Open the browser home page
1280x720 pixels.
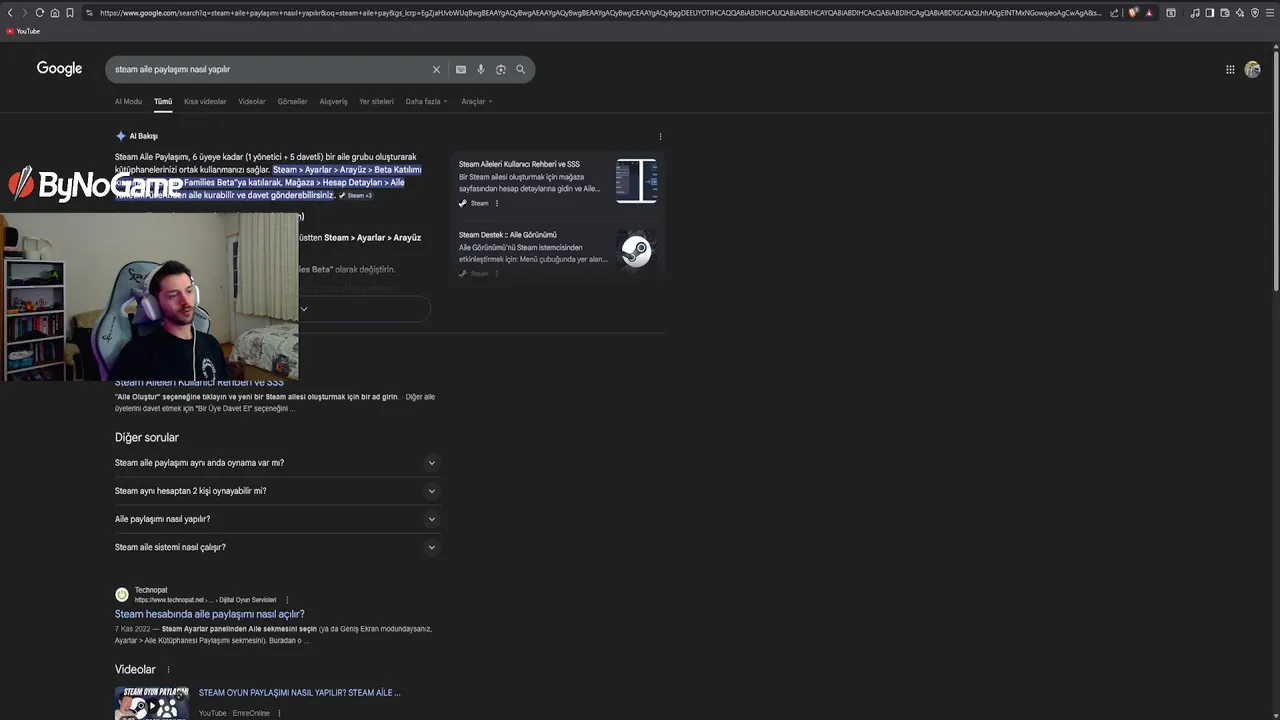55,13
